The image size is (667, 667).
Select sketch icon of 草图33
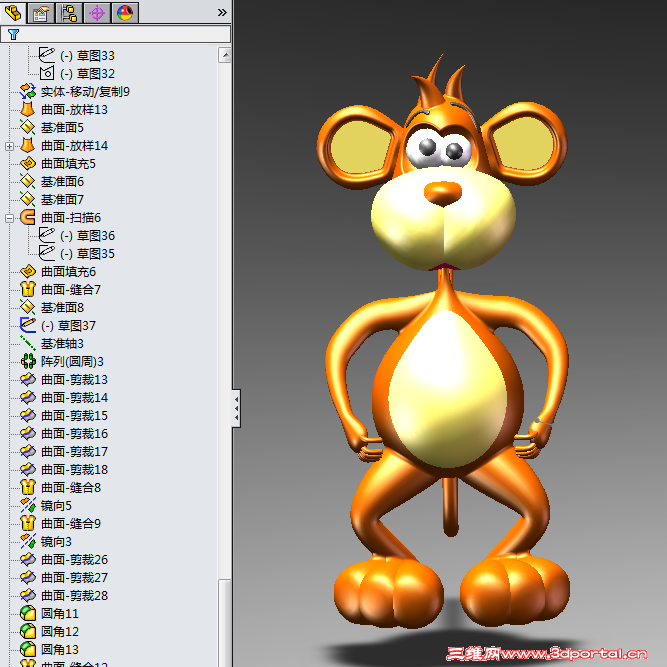pos(47,55)
